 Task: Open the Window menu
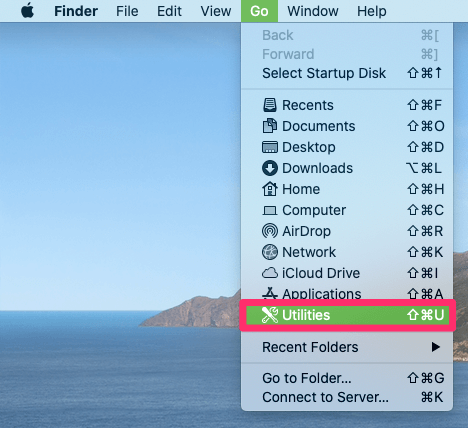coord(313,11)
